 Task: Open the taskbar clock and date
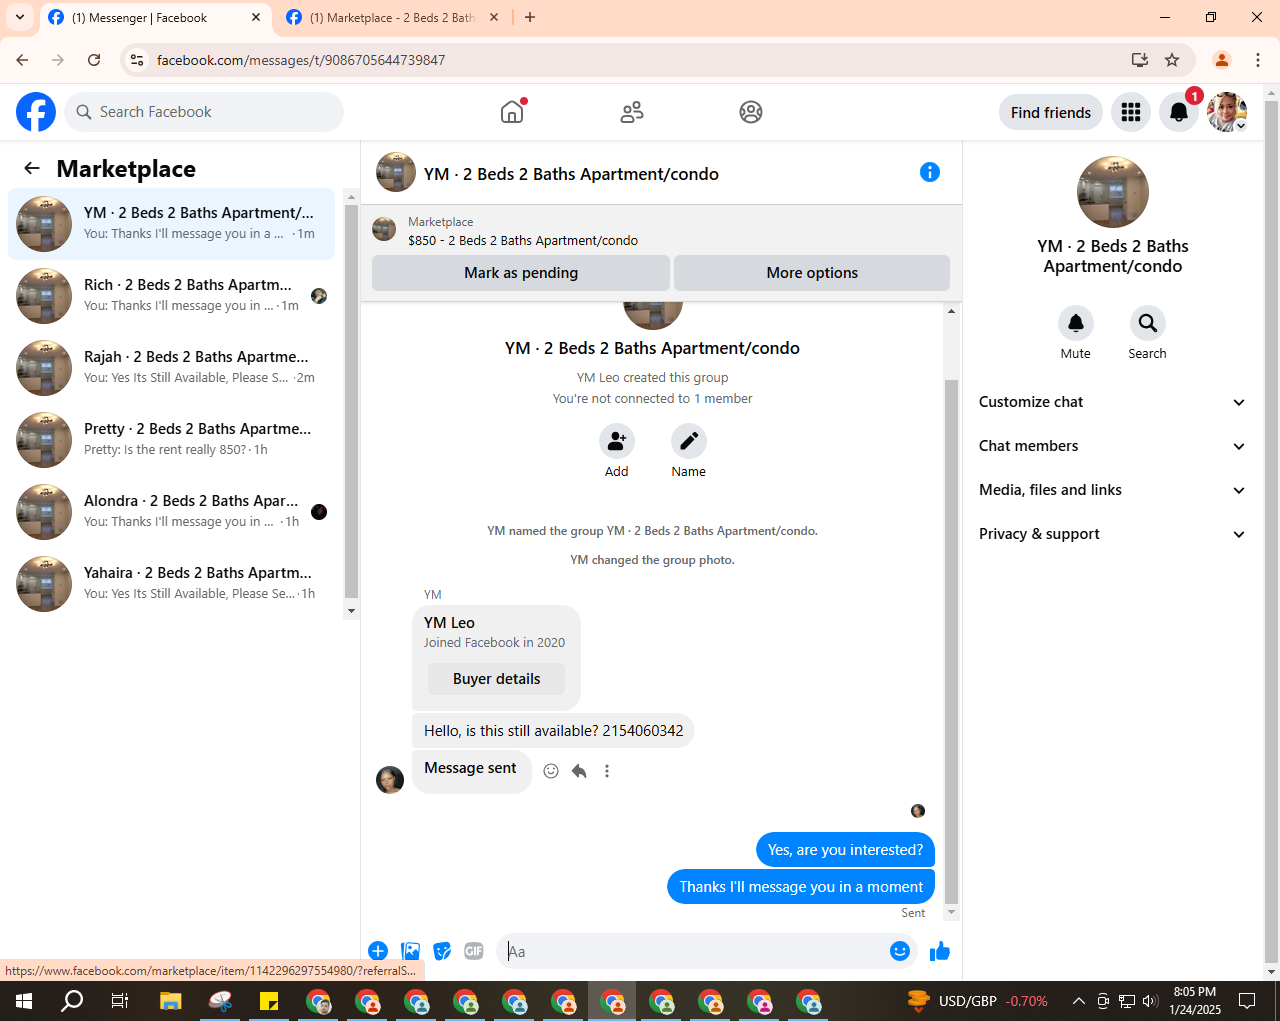pos(1195,1001)
